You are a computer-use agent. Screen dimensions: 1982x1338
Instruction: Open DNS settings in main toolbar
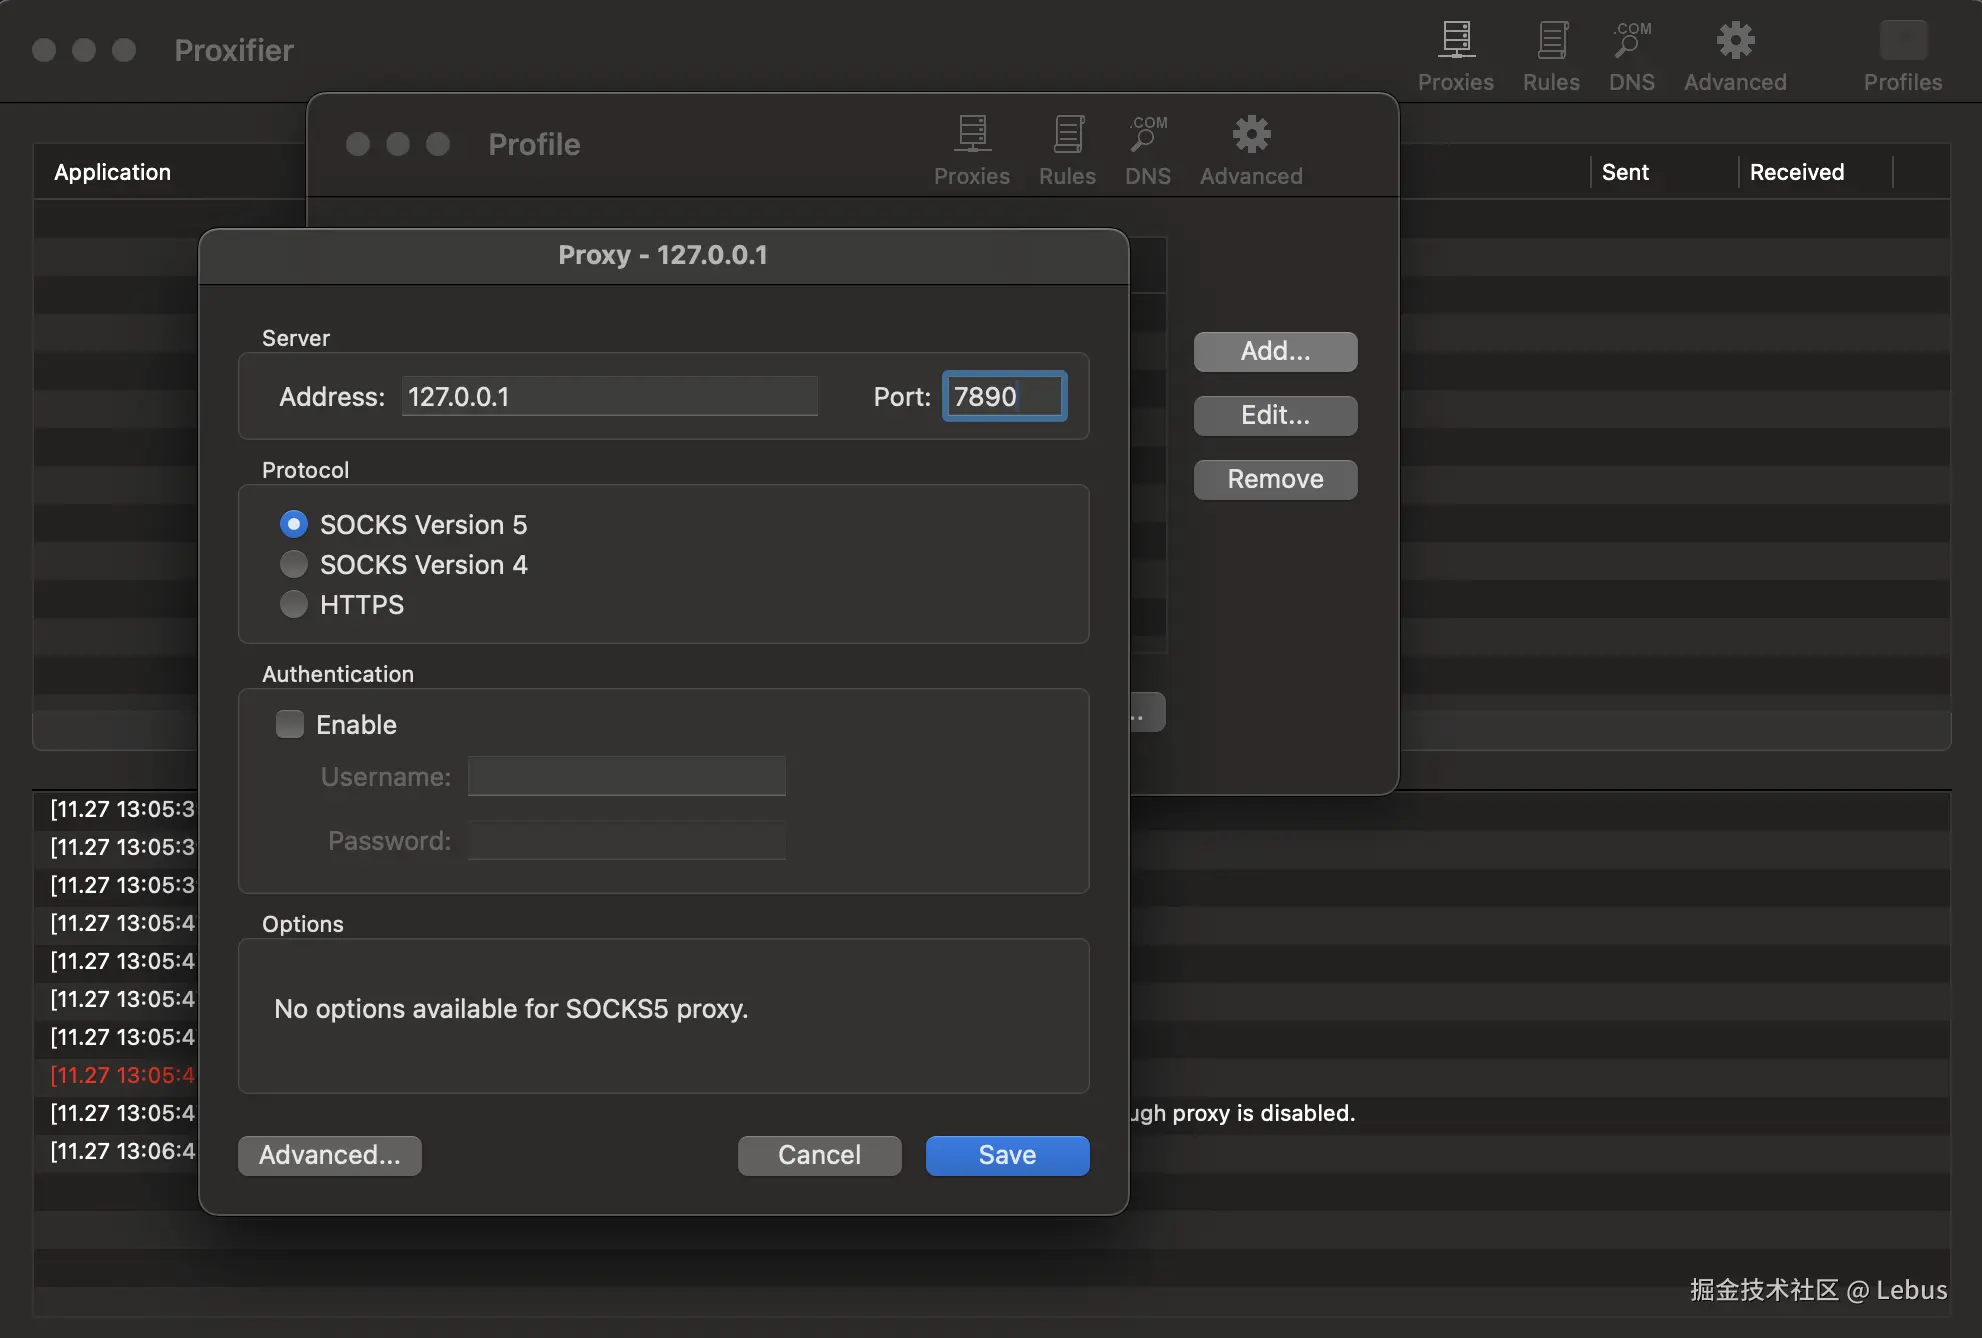coord(1632,56)
